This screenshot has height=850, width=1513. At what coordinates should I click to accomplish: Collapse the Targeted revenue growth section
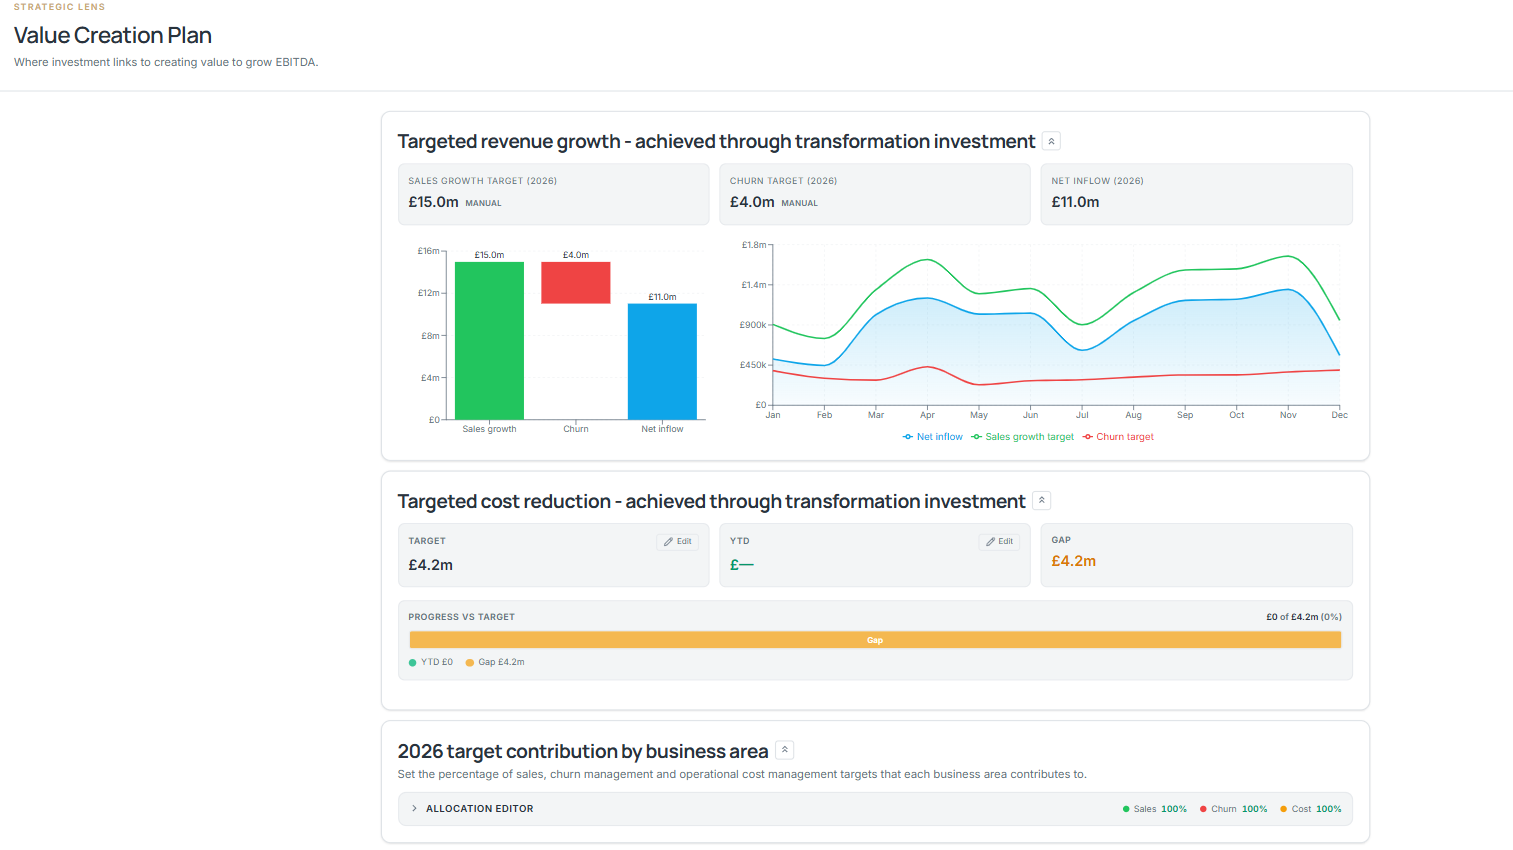pos(1051,141)
